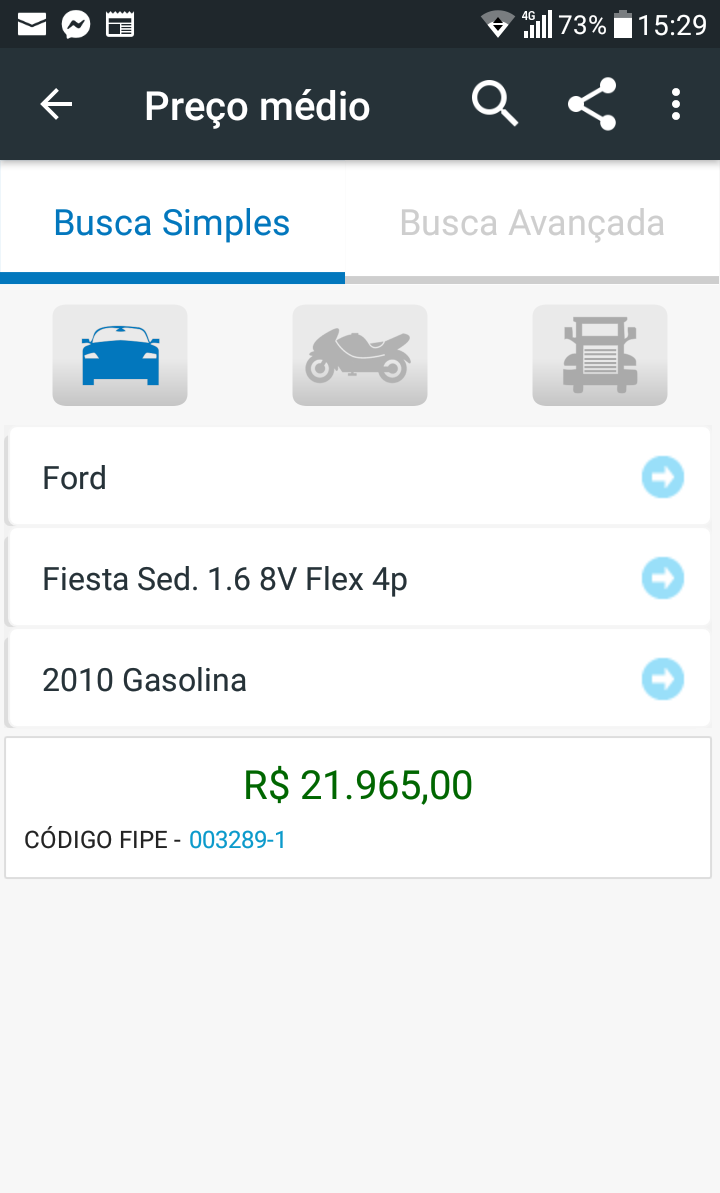Screen dimensions: 720x1193
Task: Switch to the Busca Simples tab
Action: [x=172, y=223]
